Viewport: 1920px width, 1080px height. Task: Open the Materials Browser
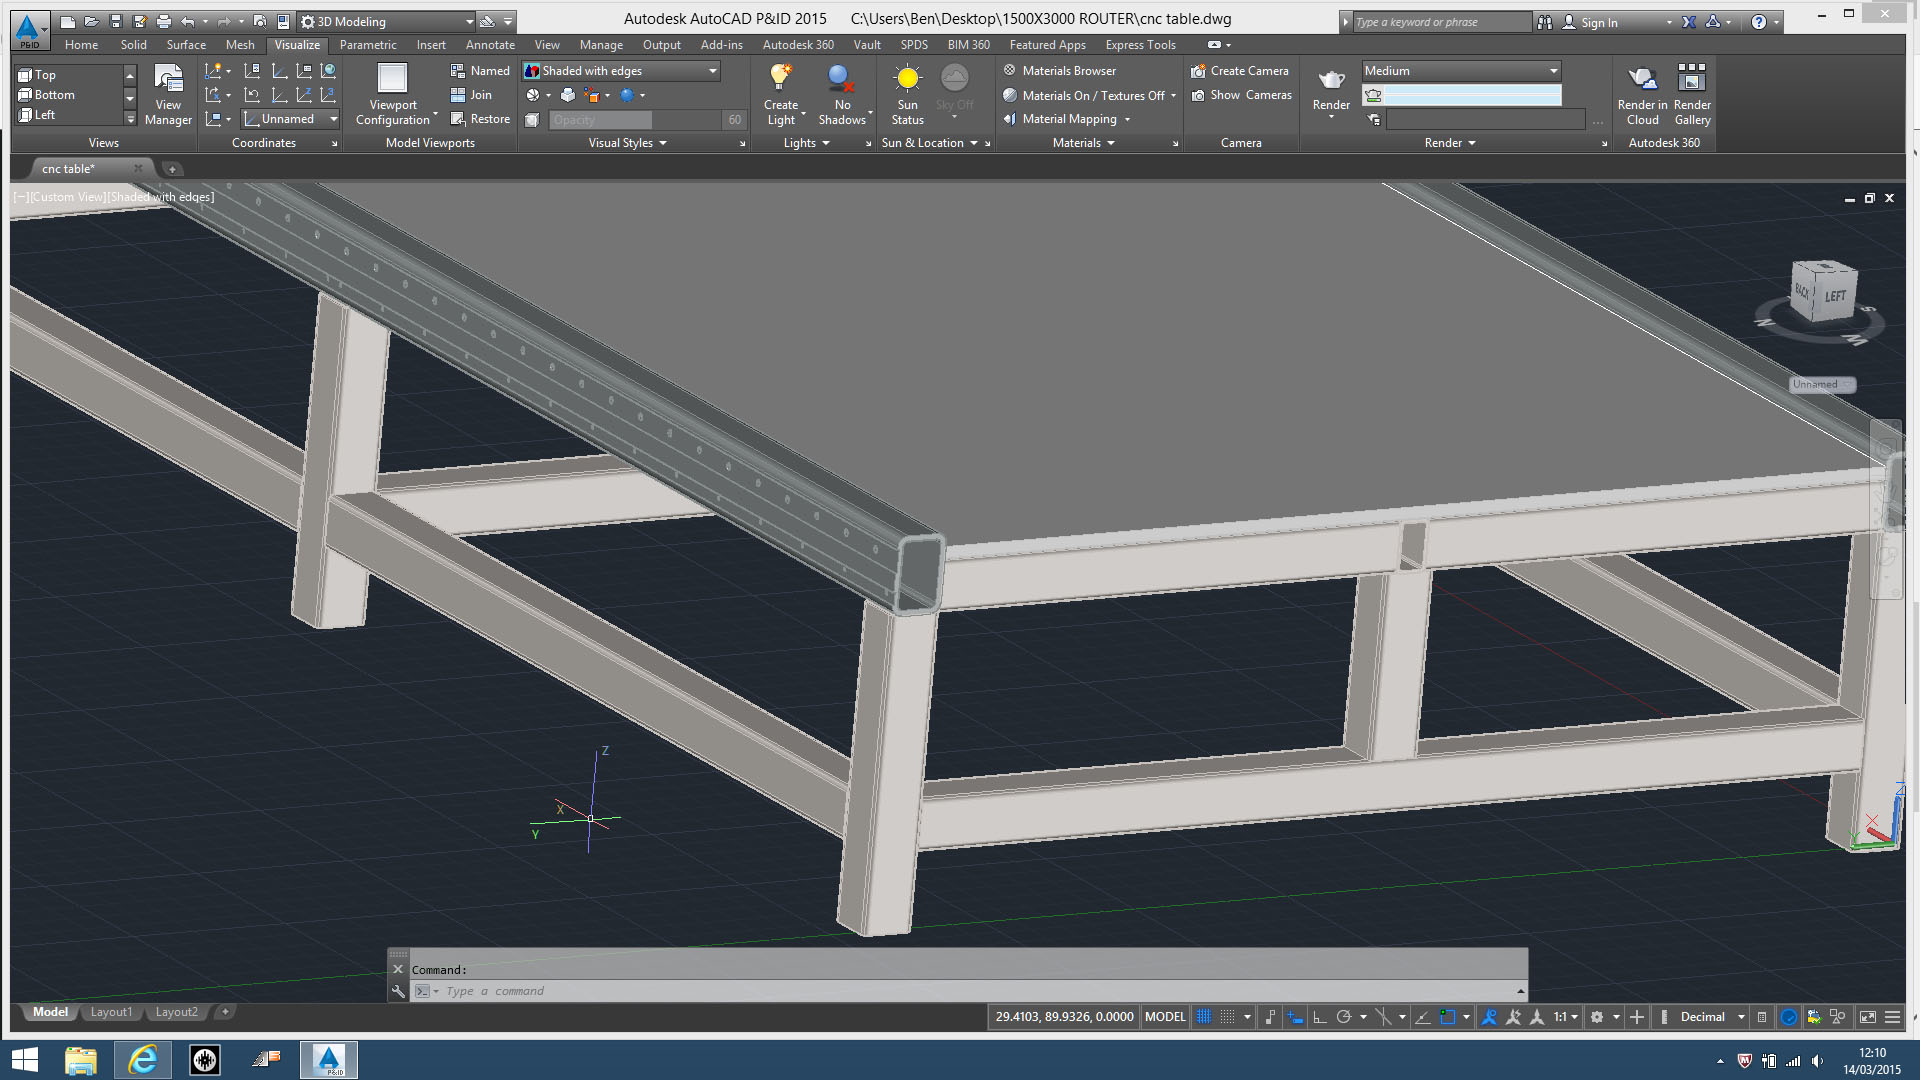pos(1068,71)
